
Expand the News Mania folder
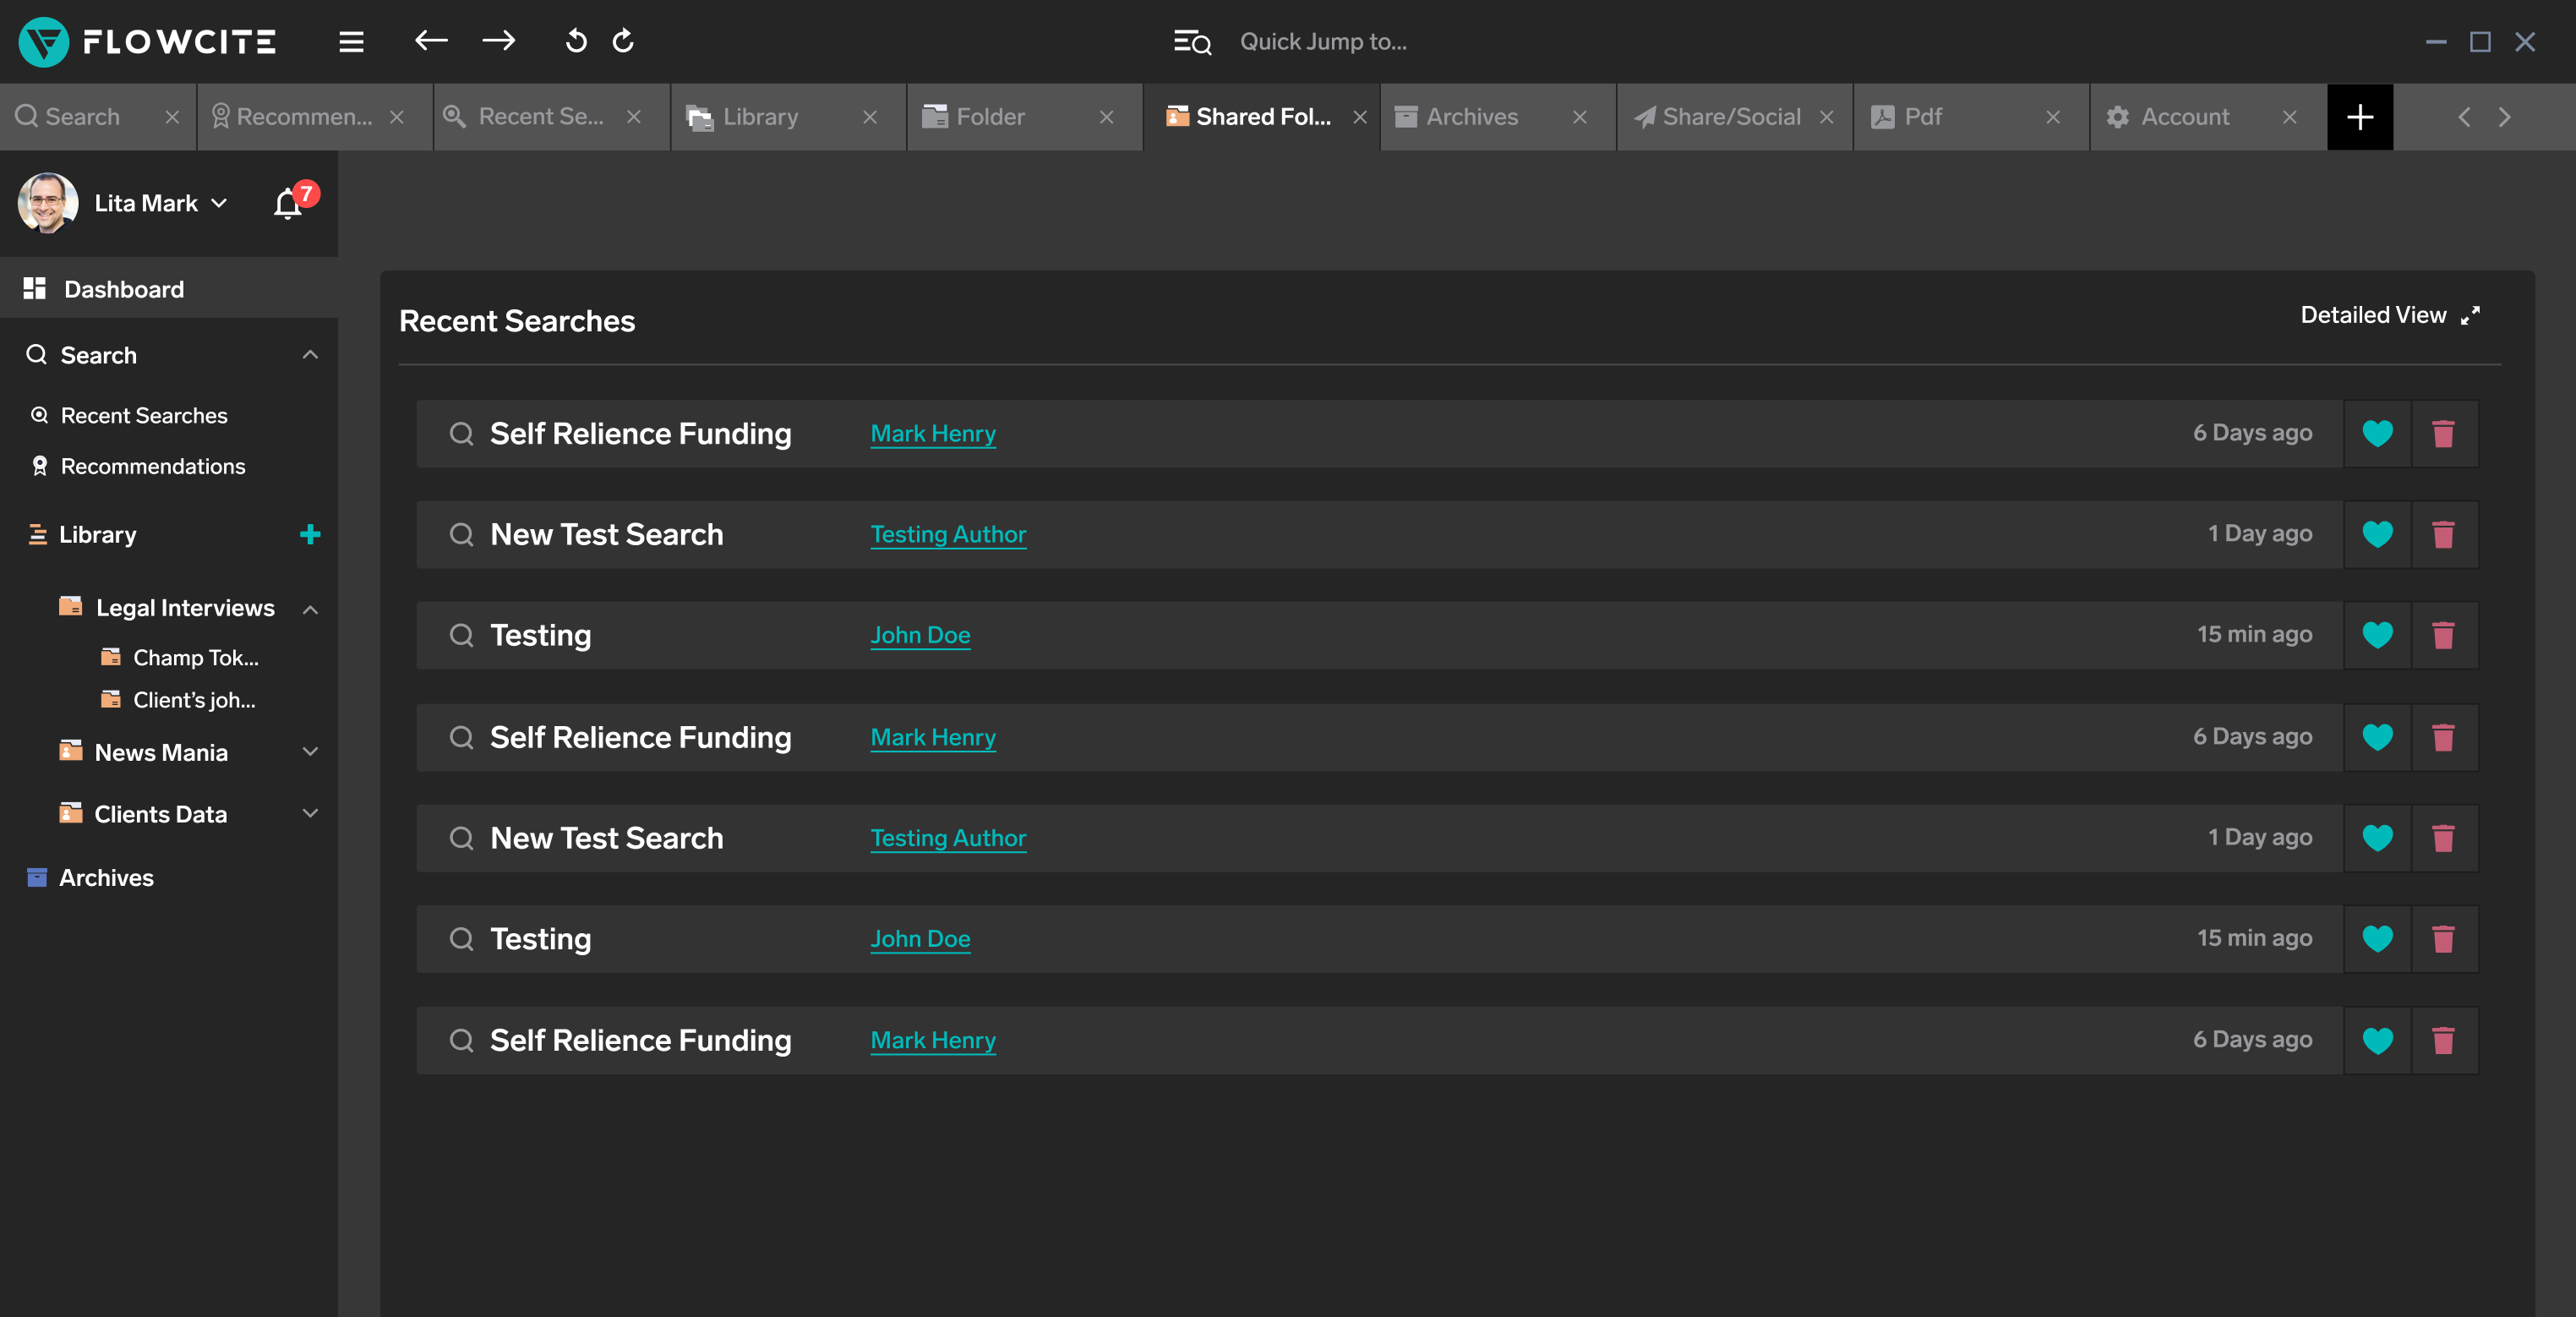(x=310, y=752)
